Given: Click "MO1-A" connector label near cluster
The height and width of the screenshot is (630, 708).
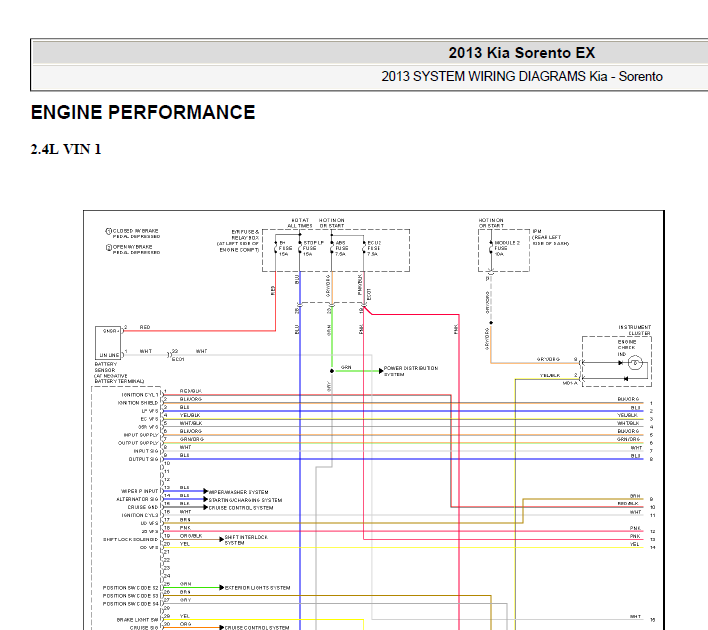Looking at the screenshot, I should tap(570, 383).
